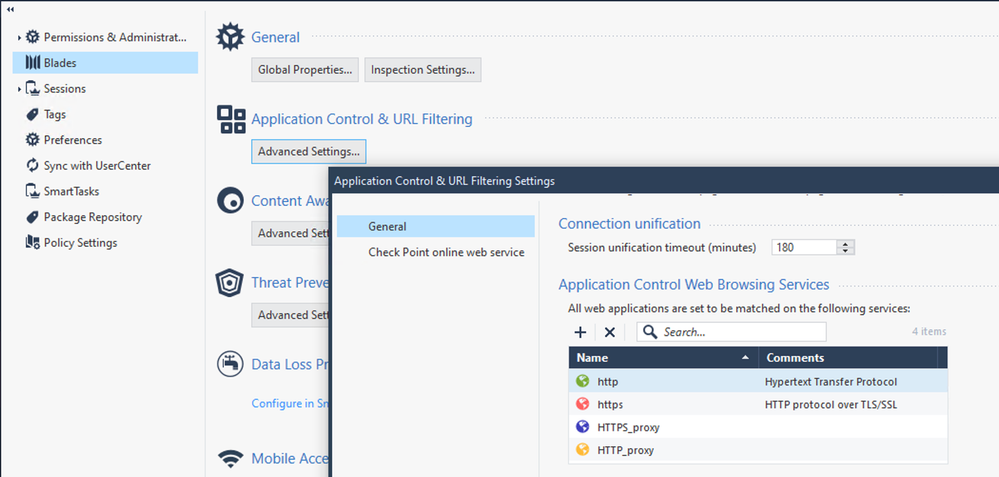Click the Blades icon in sidebar
The image size is (999, 477).
(x=32, y=62)
